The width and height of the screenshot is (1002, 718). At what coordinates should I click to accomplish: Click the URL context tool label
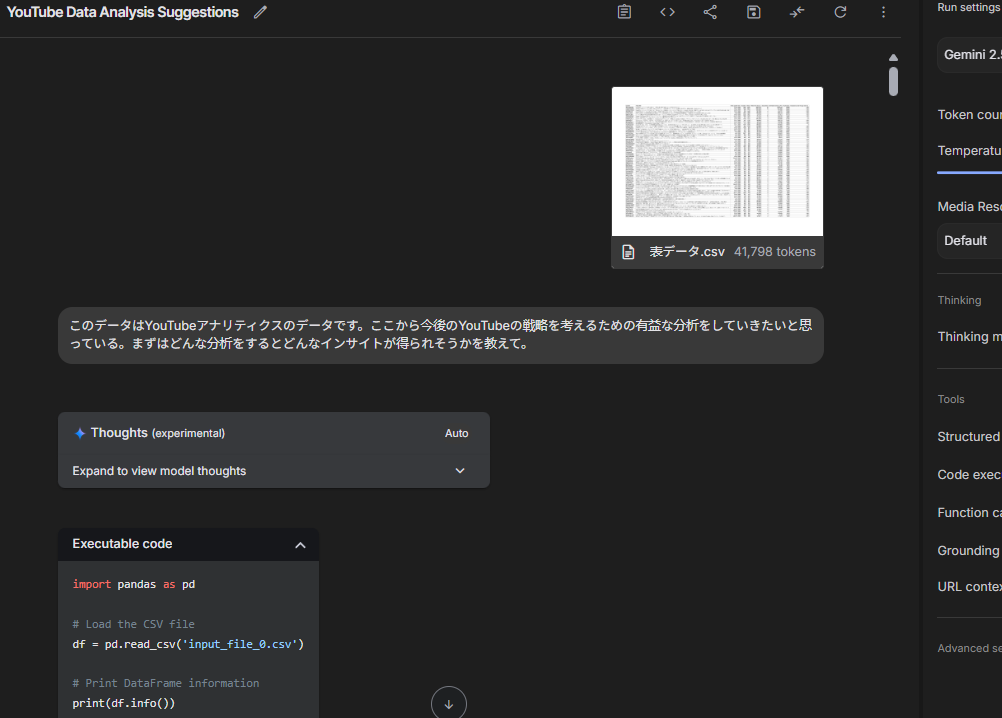969,586
